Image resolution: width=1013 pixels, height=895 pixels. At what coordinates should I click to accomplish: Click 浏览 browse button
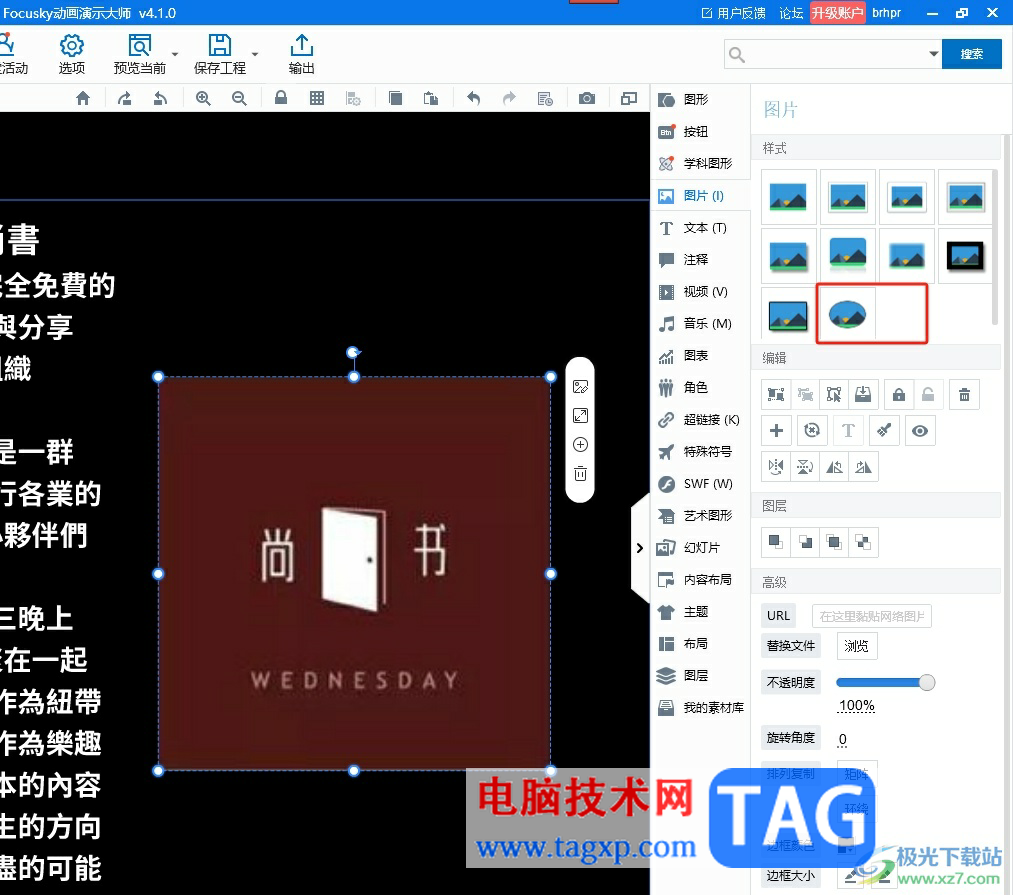[x=857, y=646]
